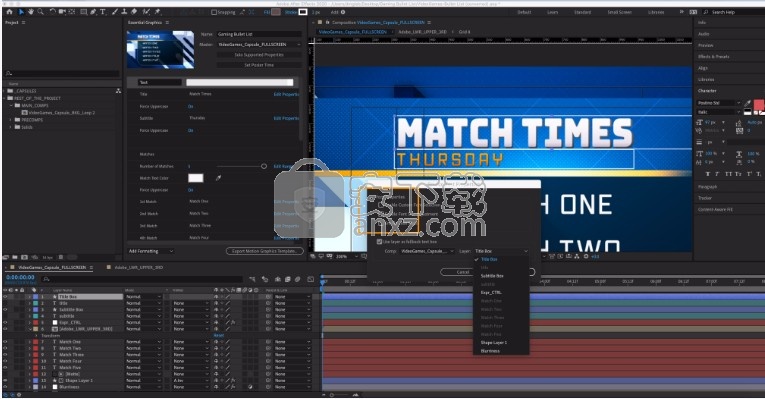Adjust the Number of Matches slider
Image resolution: width=765 pixels, height=399 pixels.
264,166
